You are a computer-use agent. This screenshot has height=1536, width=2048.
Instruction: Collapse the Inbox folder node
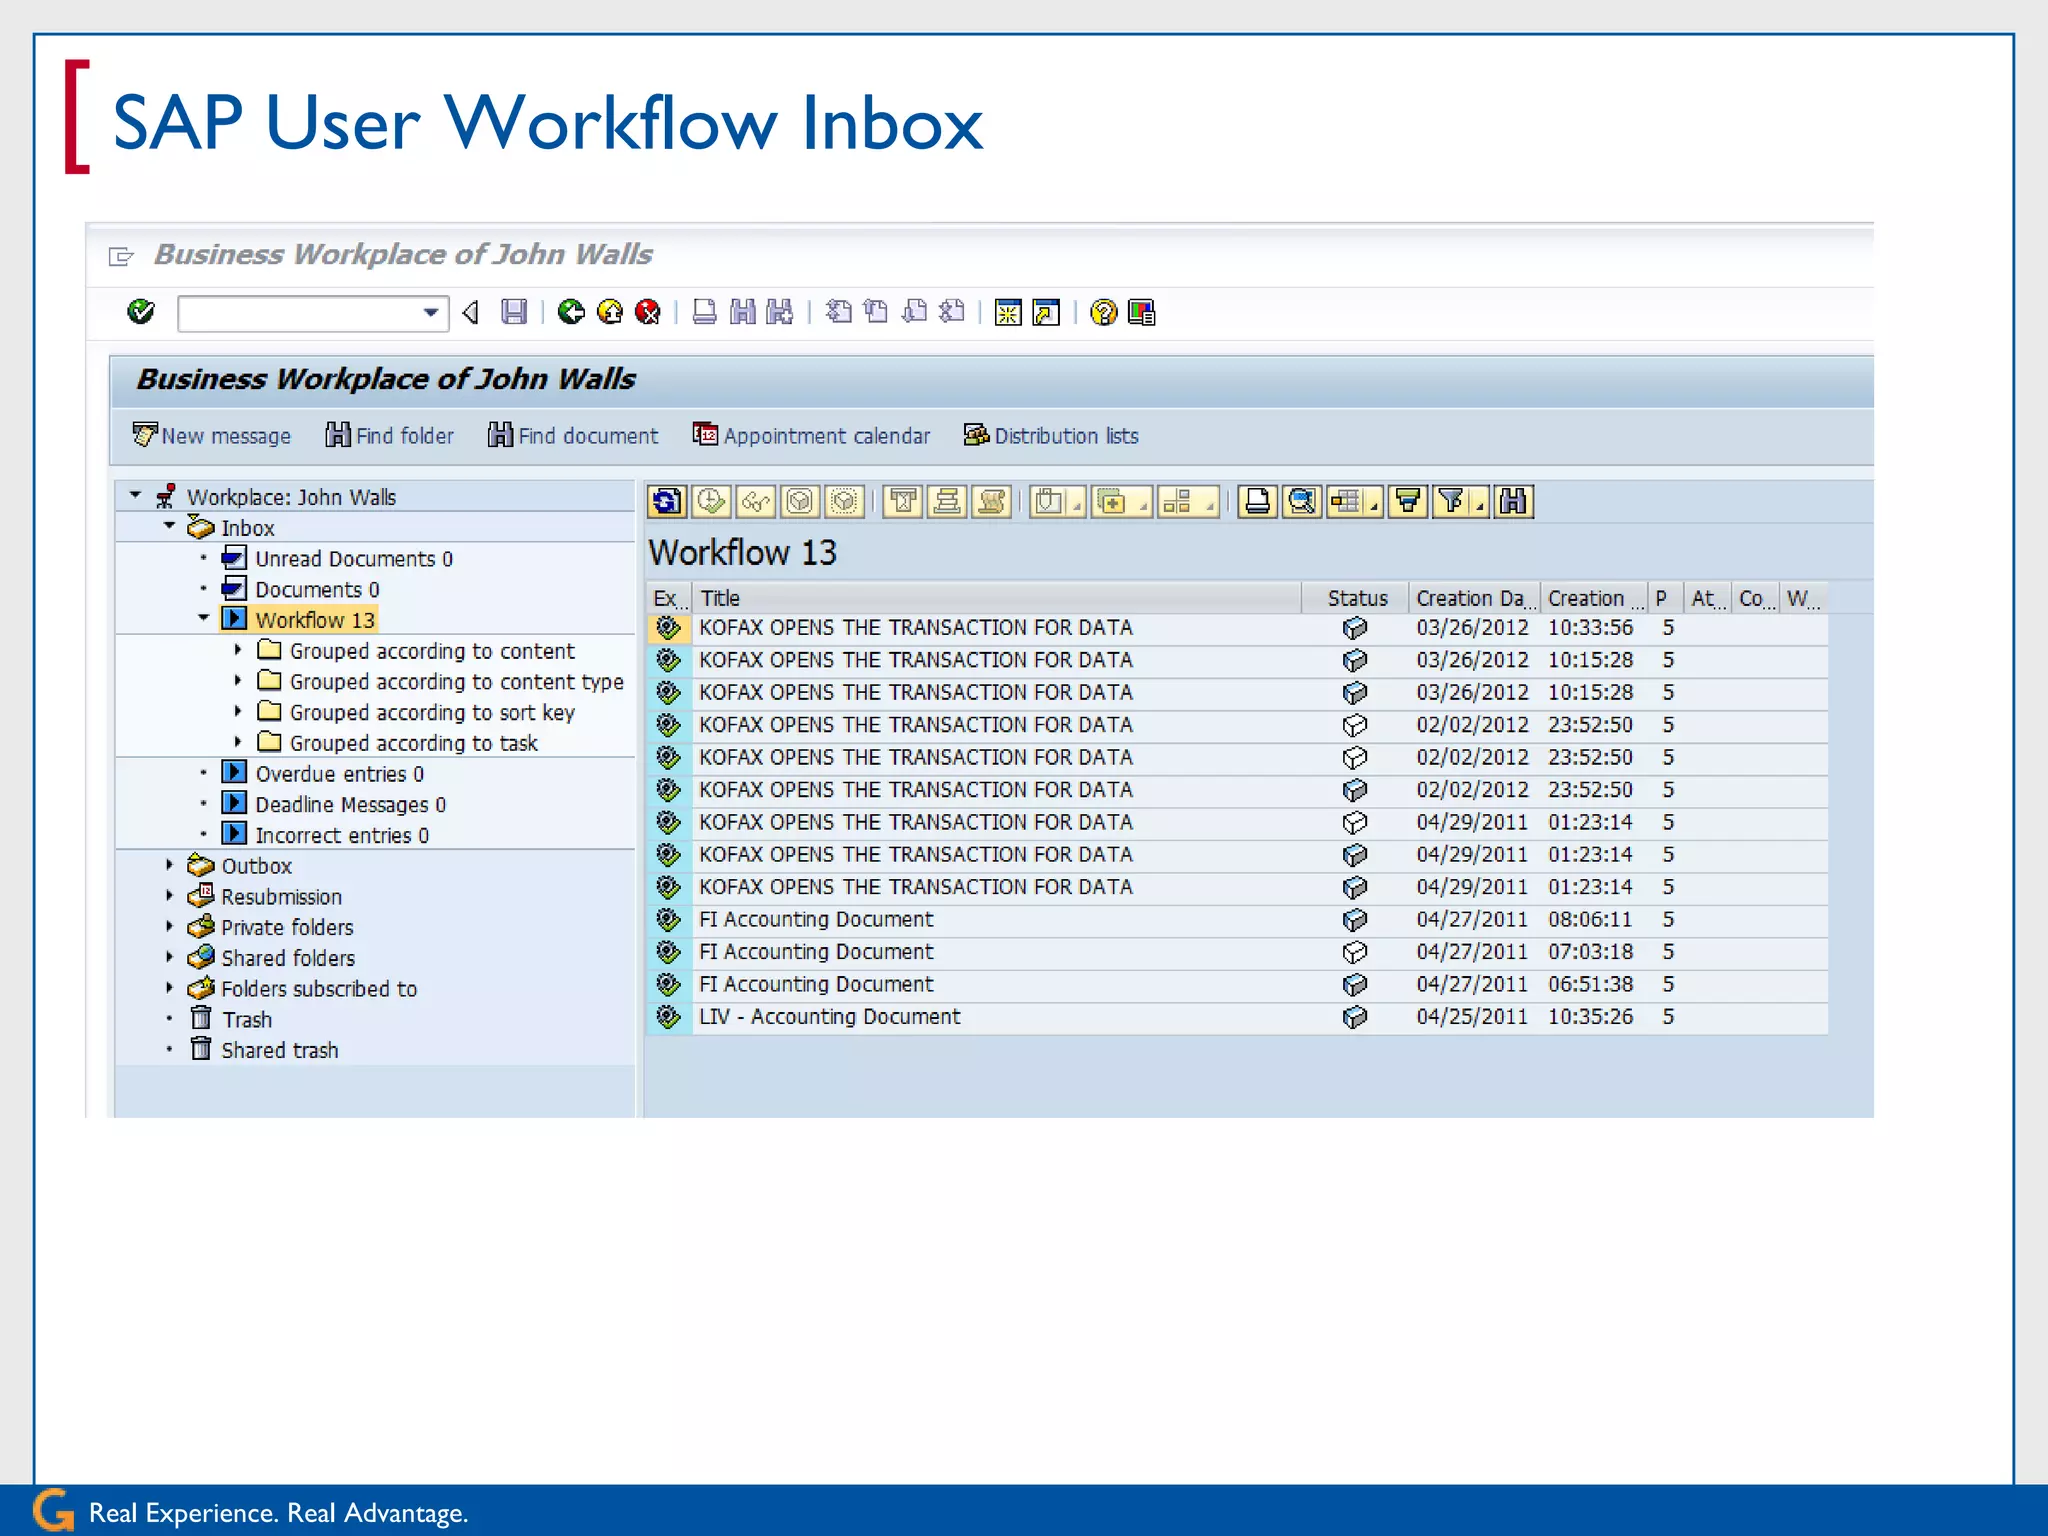(169, 526)
